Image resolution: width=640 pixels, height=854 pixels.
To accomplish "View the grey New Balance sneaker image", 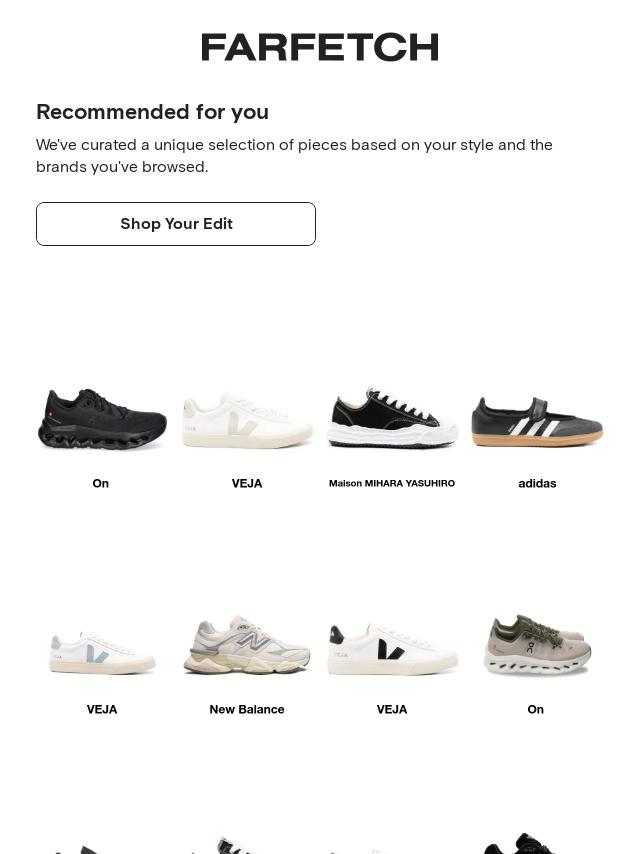I will pos(247,646).
